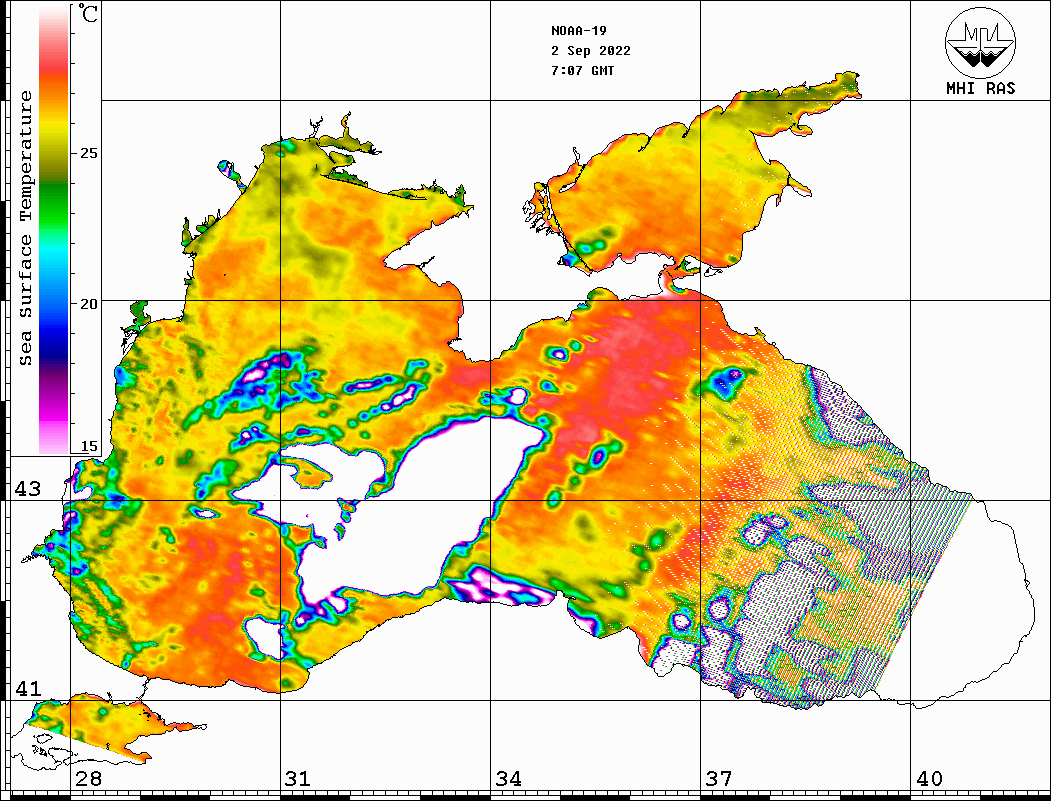1051x801 pixels.
Task: Click the '°C' unit label
Action: coord(87,14)
